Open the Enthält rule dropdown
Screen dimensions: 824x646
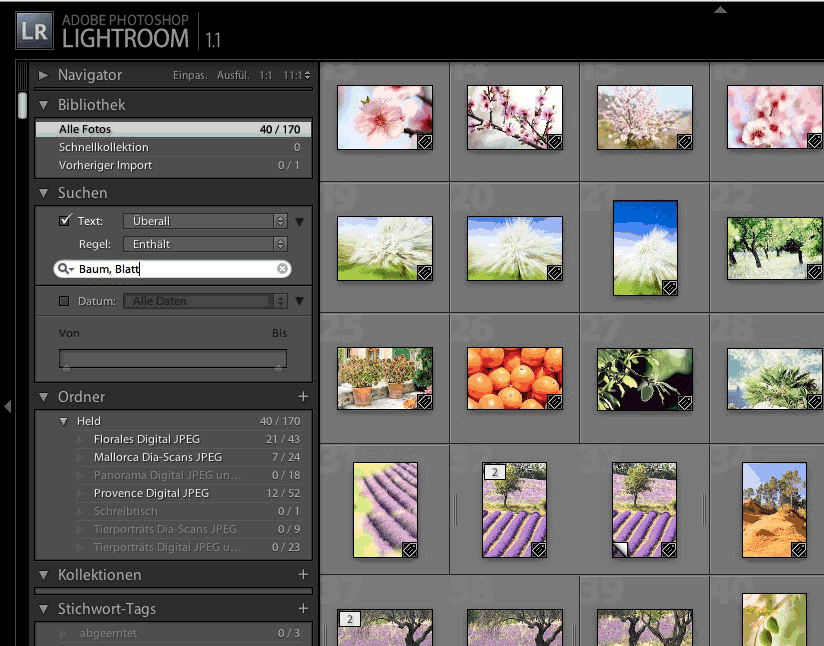[x=205, y=244]
